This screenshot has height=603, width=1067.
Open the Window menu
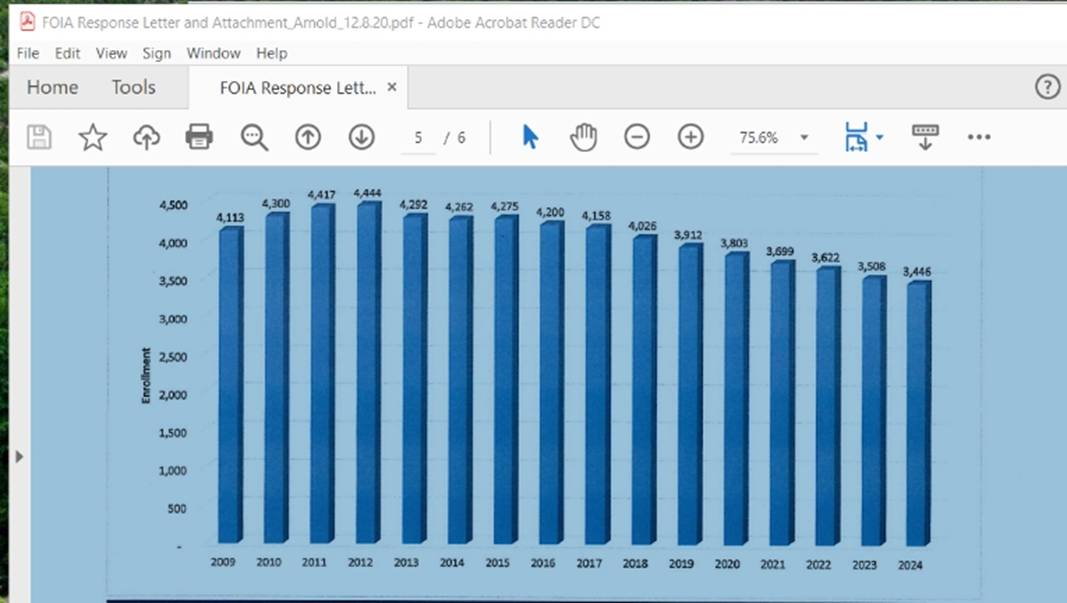coord(213,53)
